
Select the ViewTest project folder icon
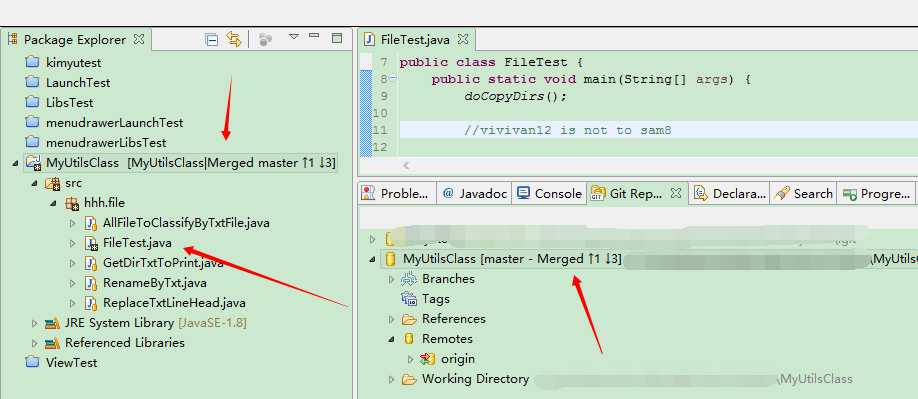tap(33, 362)
